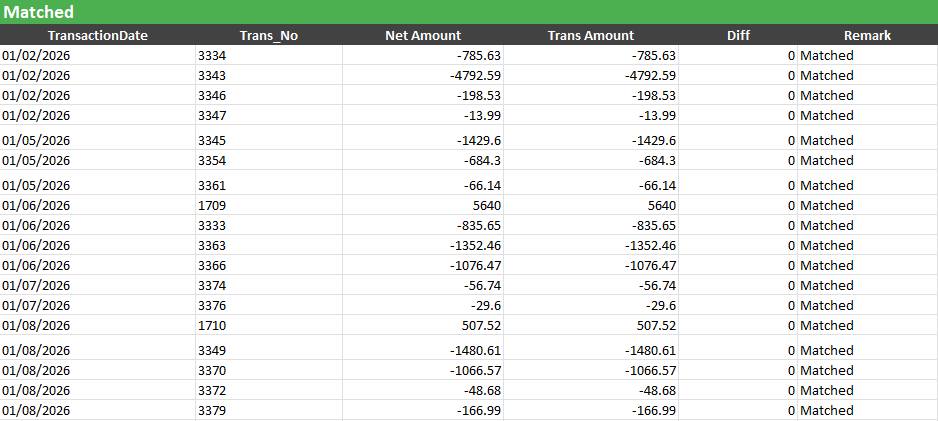Click the Net Amount column header
938x421 pixels.
[423, 35]
